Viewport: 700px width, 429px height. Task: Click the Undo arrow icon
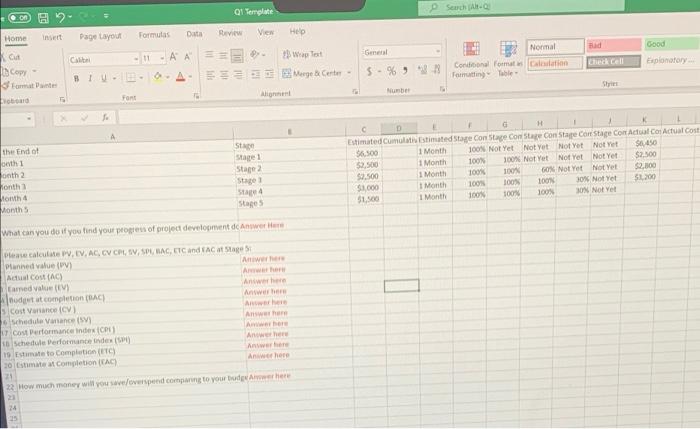coord(60,17)
